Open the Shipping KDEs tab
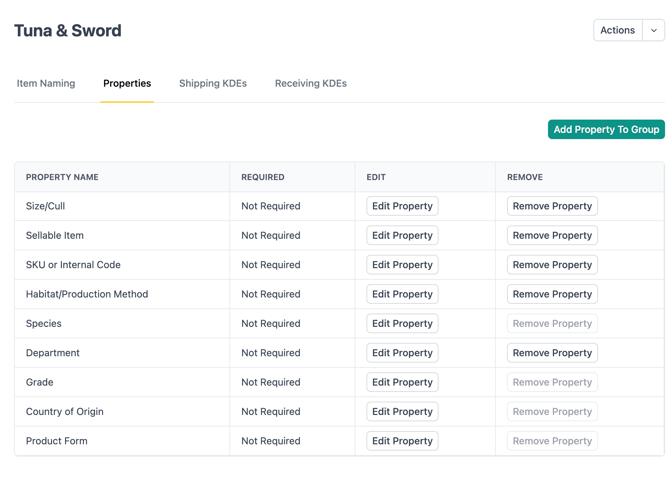This screenshot has width=670, height=502. coord(213,84)
